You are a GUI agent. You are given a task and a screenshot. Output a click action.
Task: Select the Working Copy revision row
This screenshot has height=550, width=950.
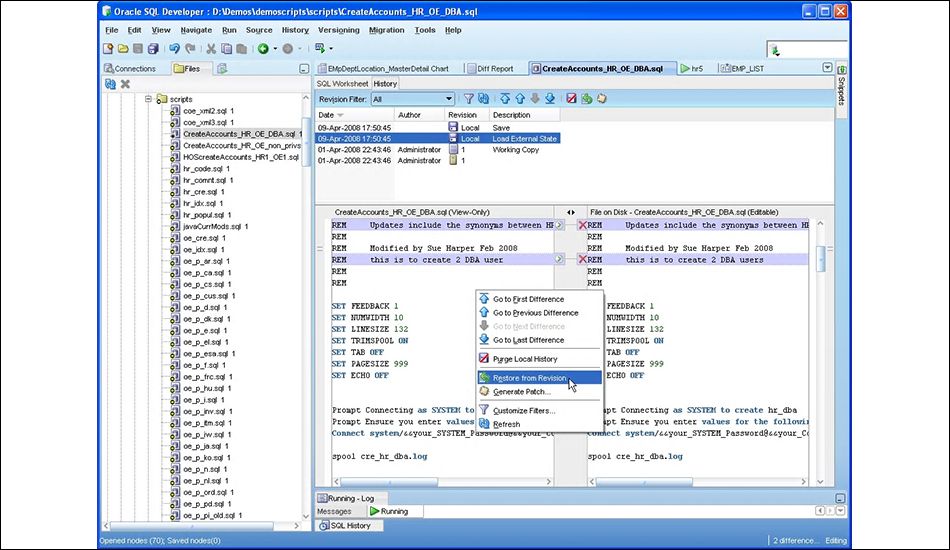437,150
